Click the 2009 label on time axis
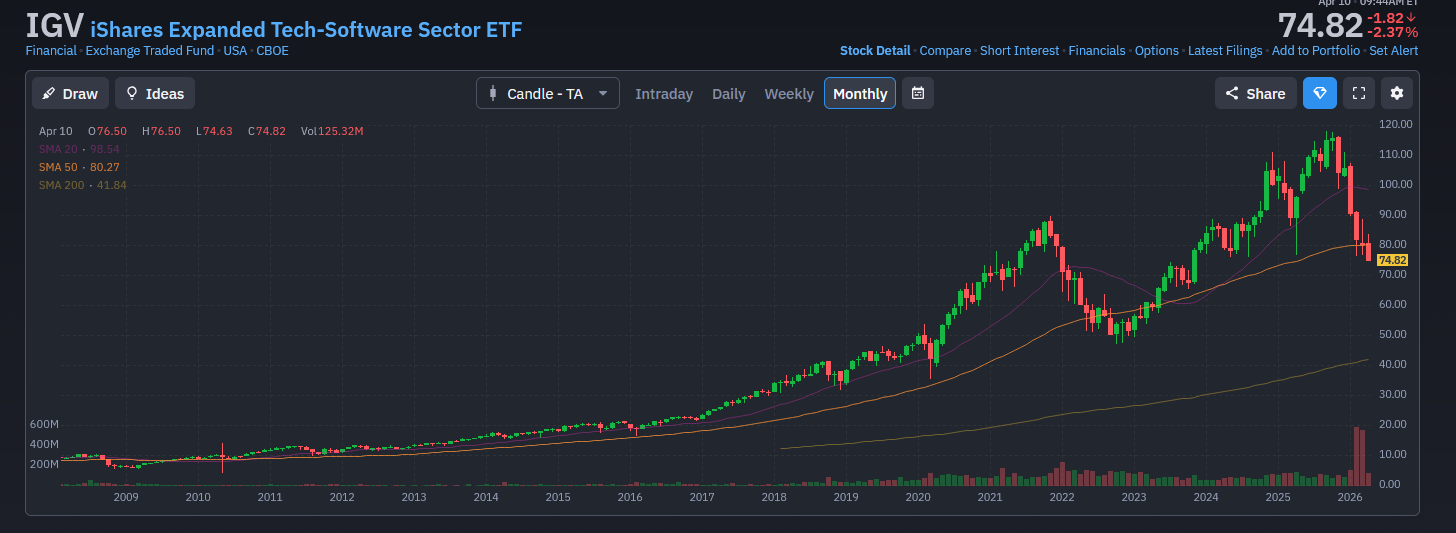Screen dimensions: 1456x533 click(x=125, y=497)
